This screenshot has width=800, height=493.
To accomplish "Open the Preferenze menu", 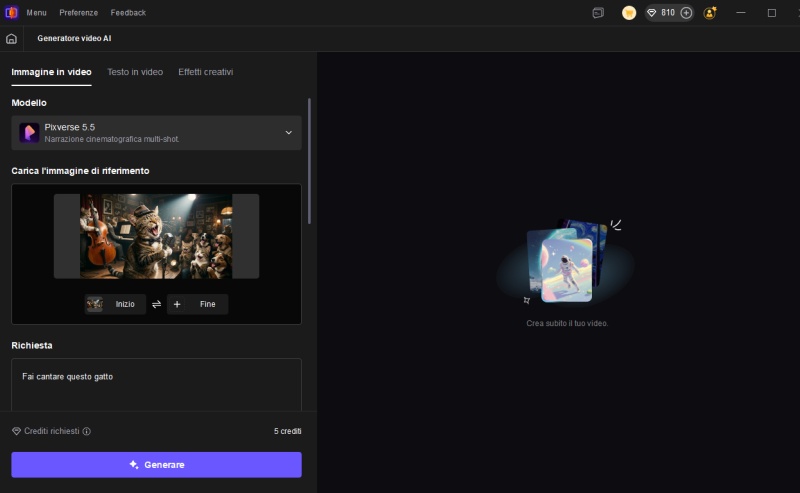I will (x=78, y=13).
